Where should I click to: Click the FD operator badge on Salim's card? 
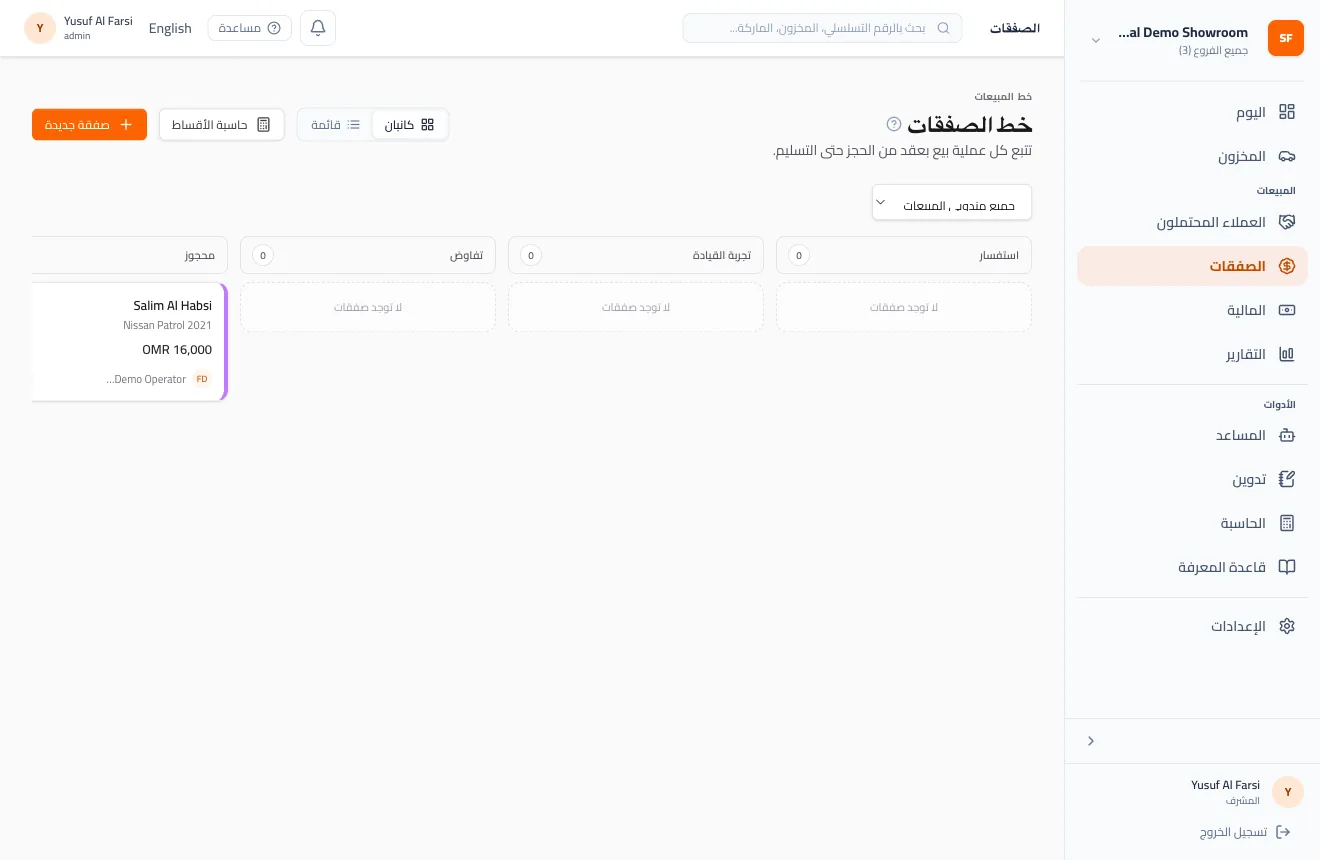tap(202, 379)
